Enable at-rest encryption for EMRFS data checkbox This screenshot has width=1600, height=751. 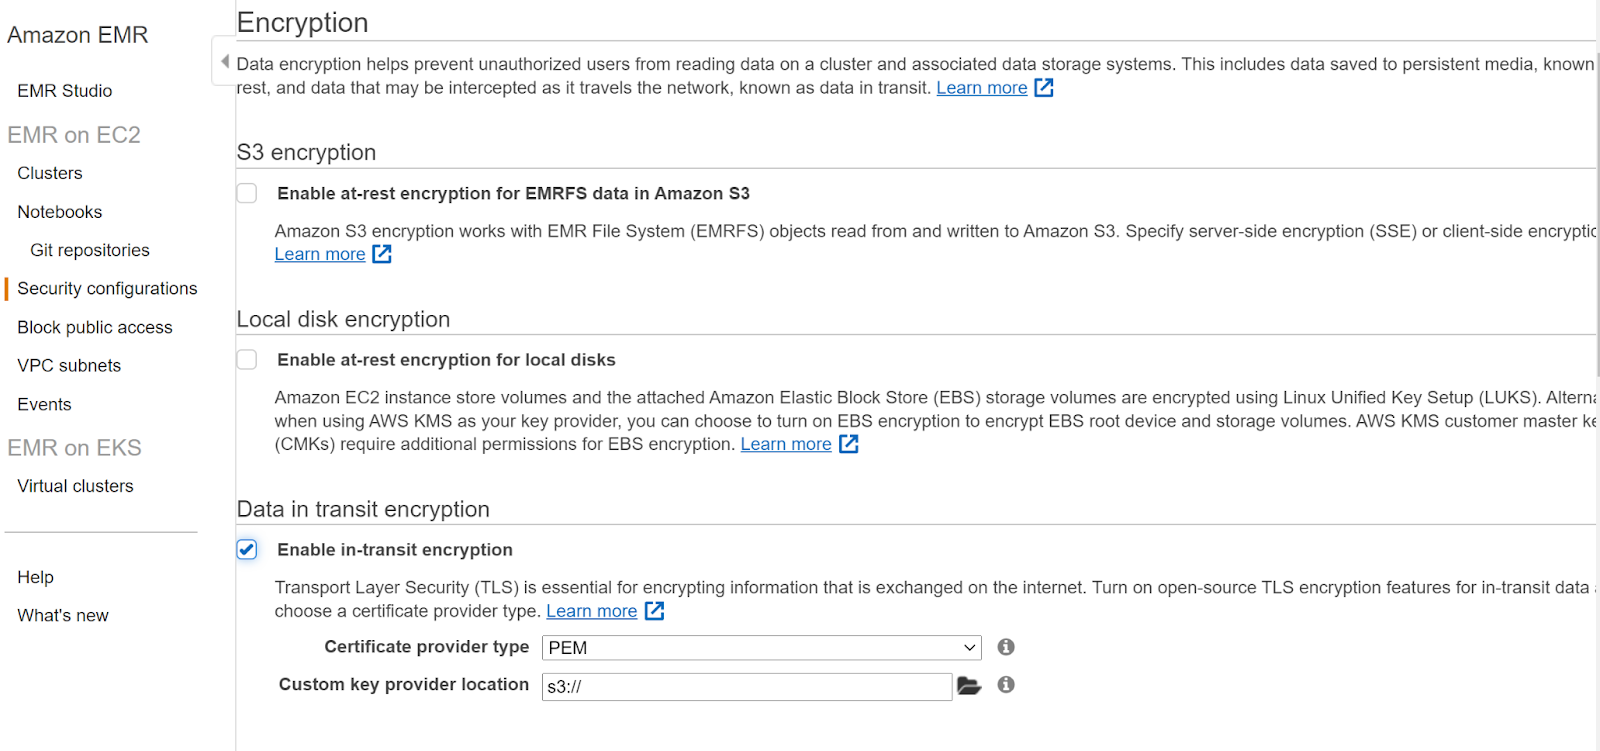247,193
